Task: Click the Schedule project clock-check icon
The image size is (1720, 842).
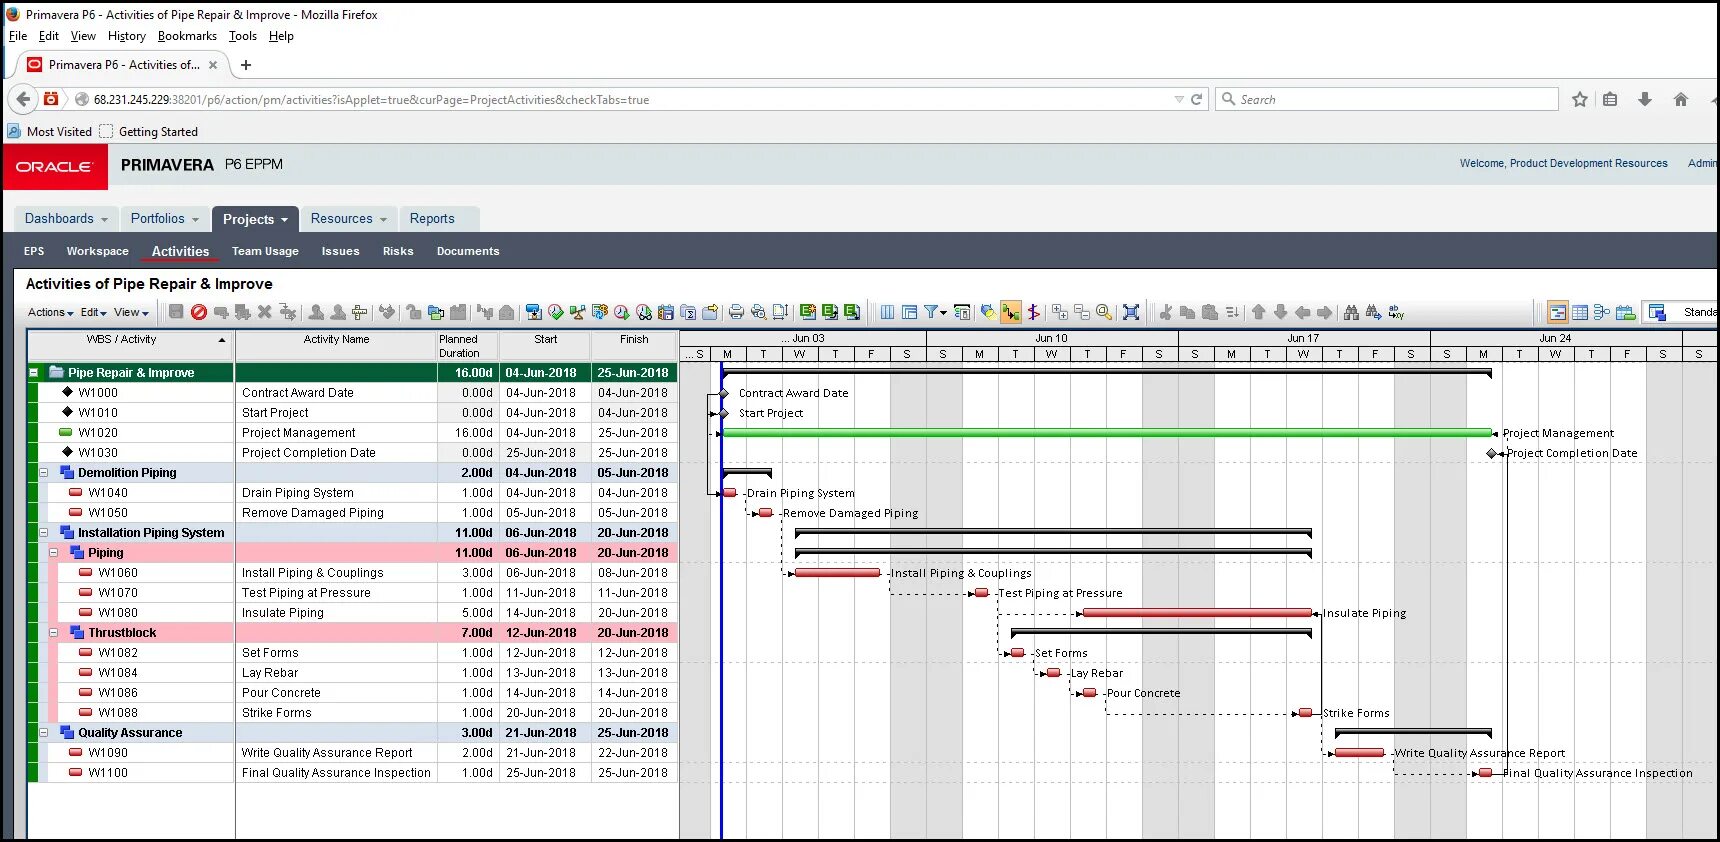Action: (x=556, y=312)
